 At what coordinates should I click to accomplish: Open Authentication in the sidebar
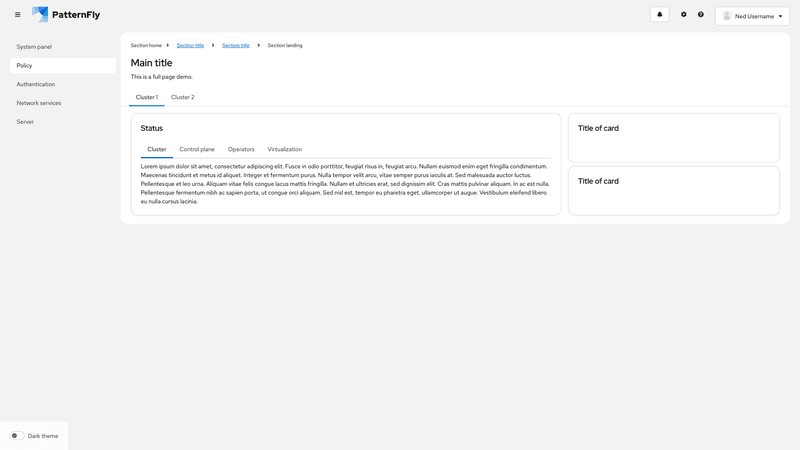click(x=36, y=84)
